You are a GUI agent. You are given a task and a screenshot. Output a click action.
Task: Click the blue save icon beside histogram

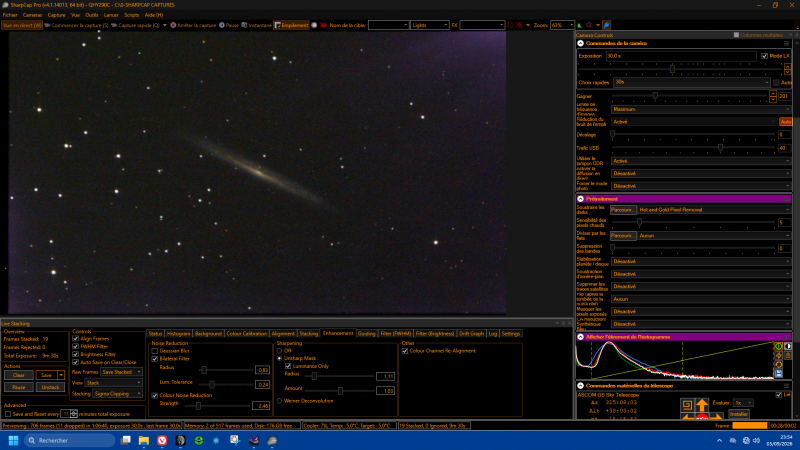click(779, 374)
